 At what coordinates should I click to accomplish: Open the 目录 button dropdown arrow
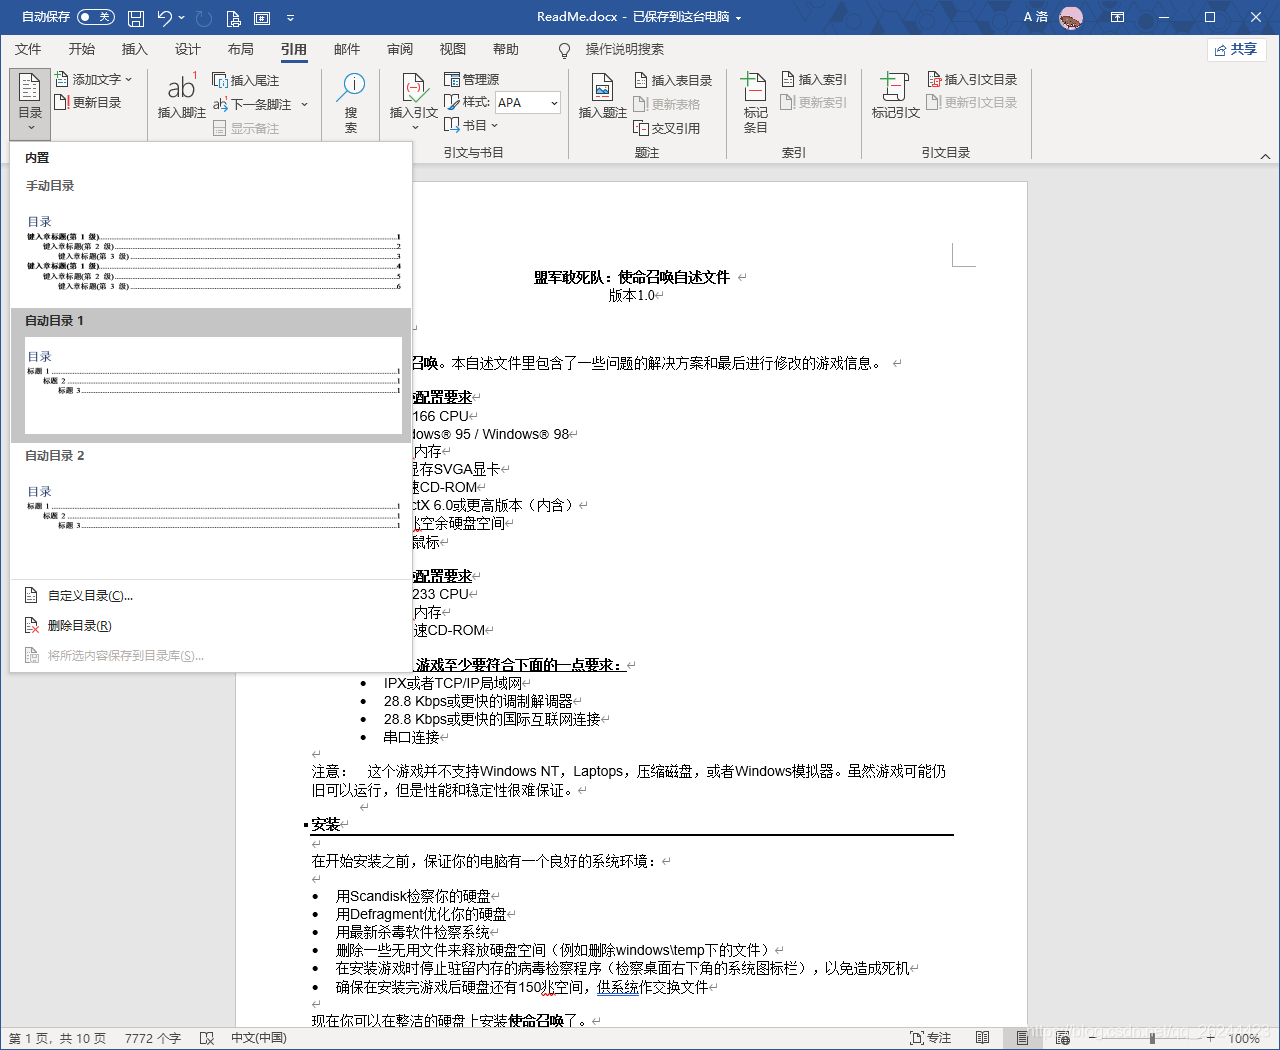point(30,128)
